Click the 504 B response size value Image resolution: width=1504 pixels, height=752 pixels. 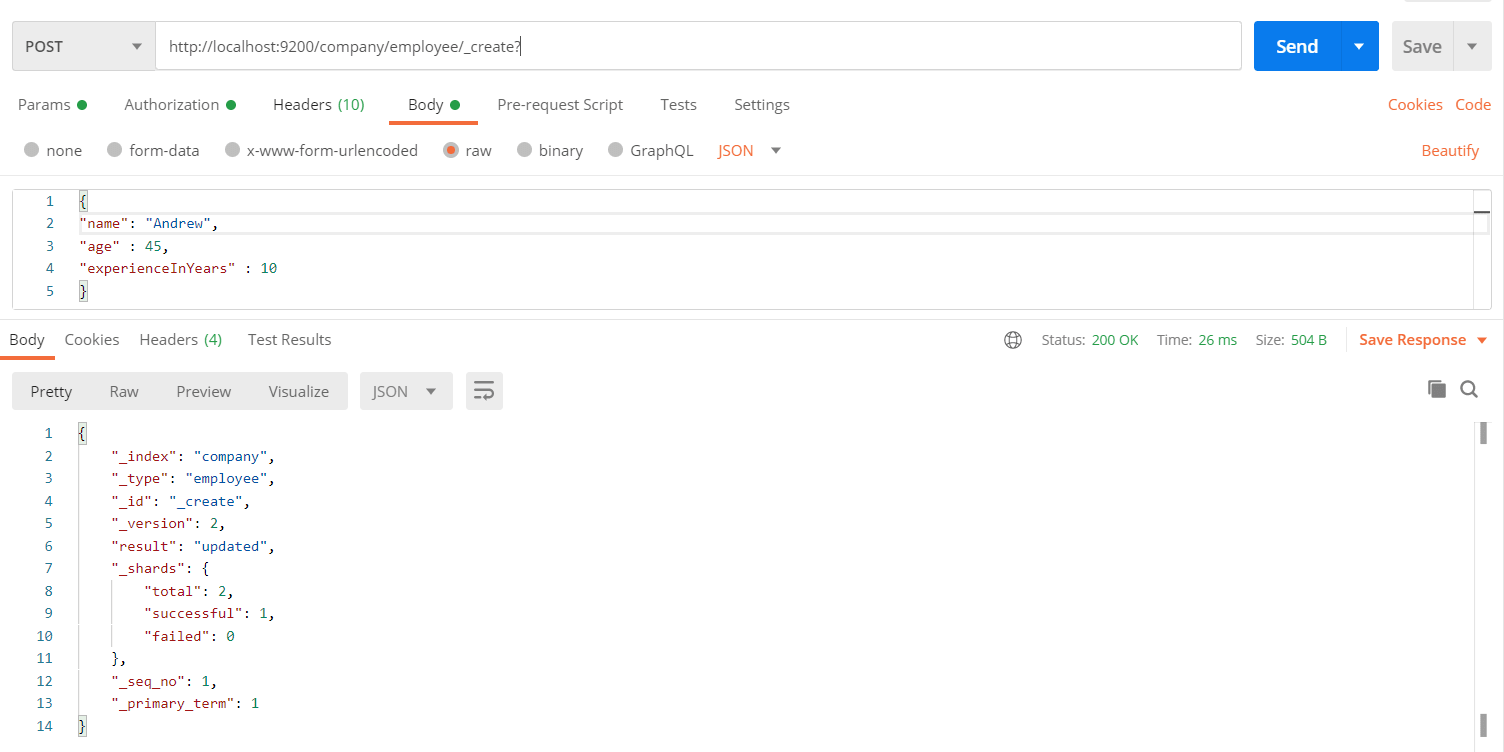pos(1309,340)
